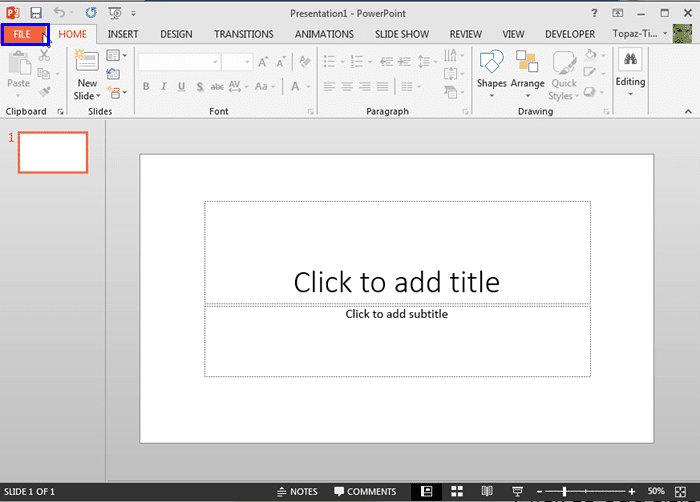Click the 50% zoom level button
This screenshot has height=502, width=700.
(x=656, y=491)
